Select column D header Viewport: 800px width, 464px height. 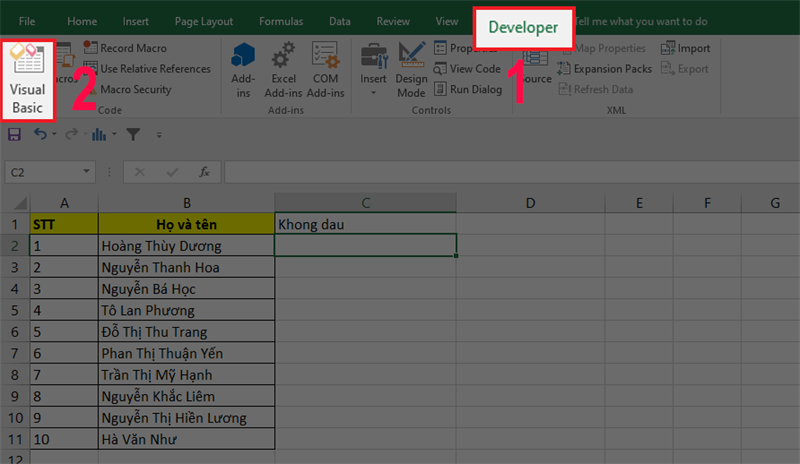tap(530, 203)
